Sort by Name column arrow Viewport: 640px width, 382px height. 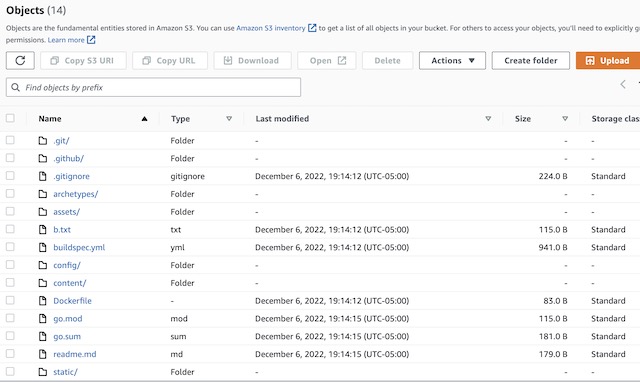(144, 119)
